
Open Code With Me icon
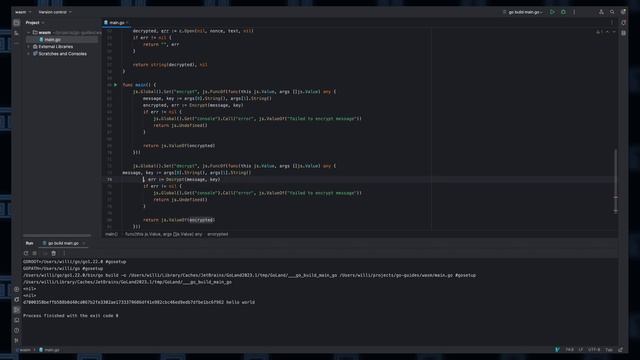pyautogui.click(x=601, y=12)
